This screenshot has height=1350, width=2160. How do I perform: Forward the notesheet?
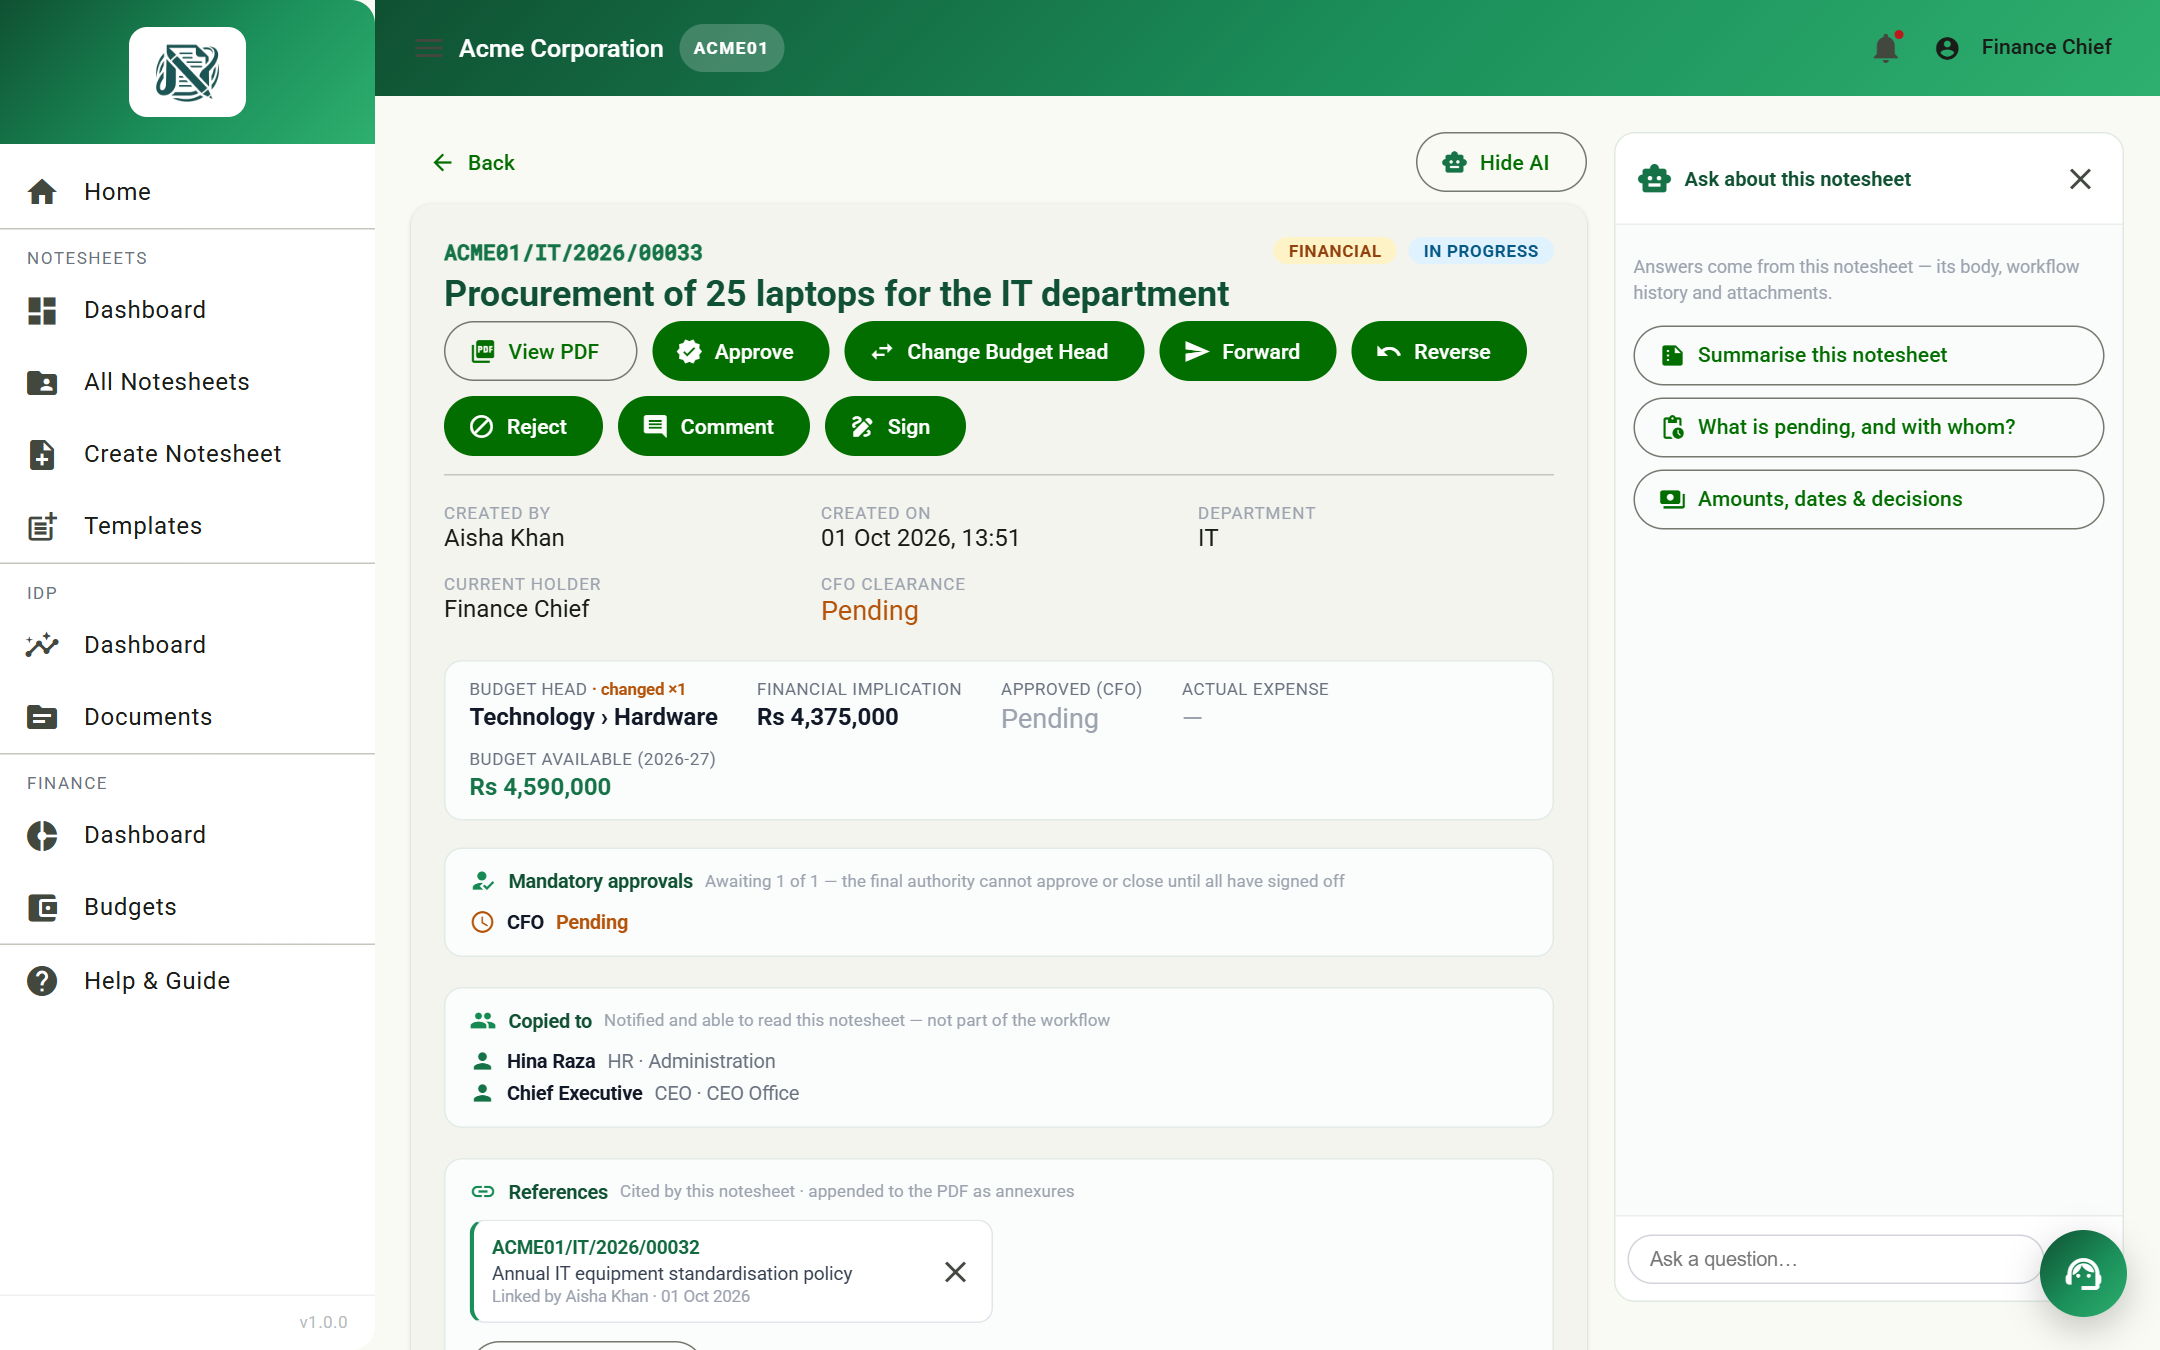1247,351
